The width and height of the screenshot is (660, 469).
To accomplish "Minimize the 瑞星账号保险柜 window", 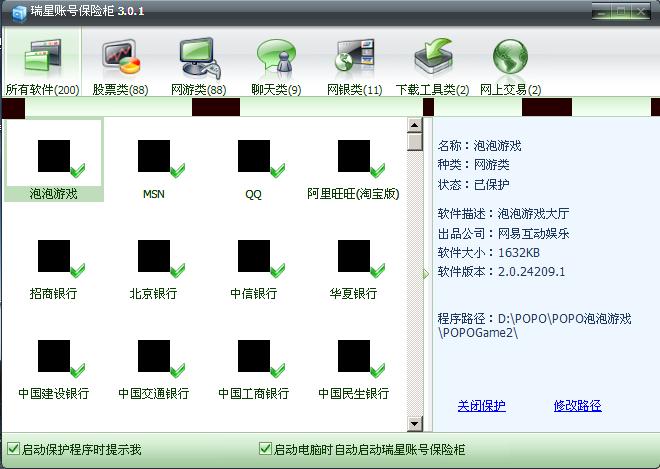I will 602,11.
